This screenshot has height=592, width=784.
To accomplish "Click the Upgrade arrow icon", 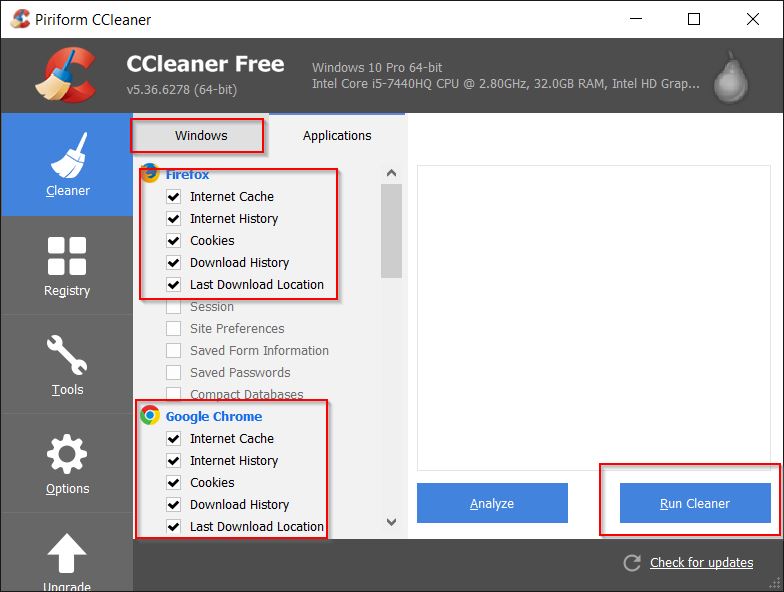I will pyautogui.click(x=67, y=553).
